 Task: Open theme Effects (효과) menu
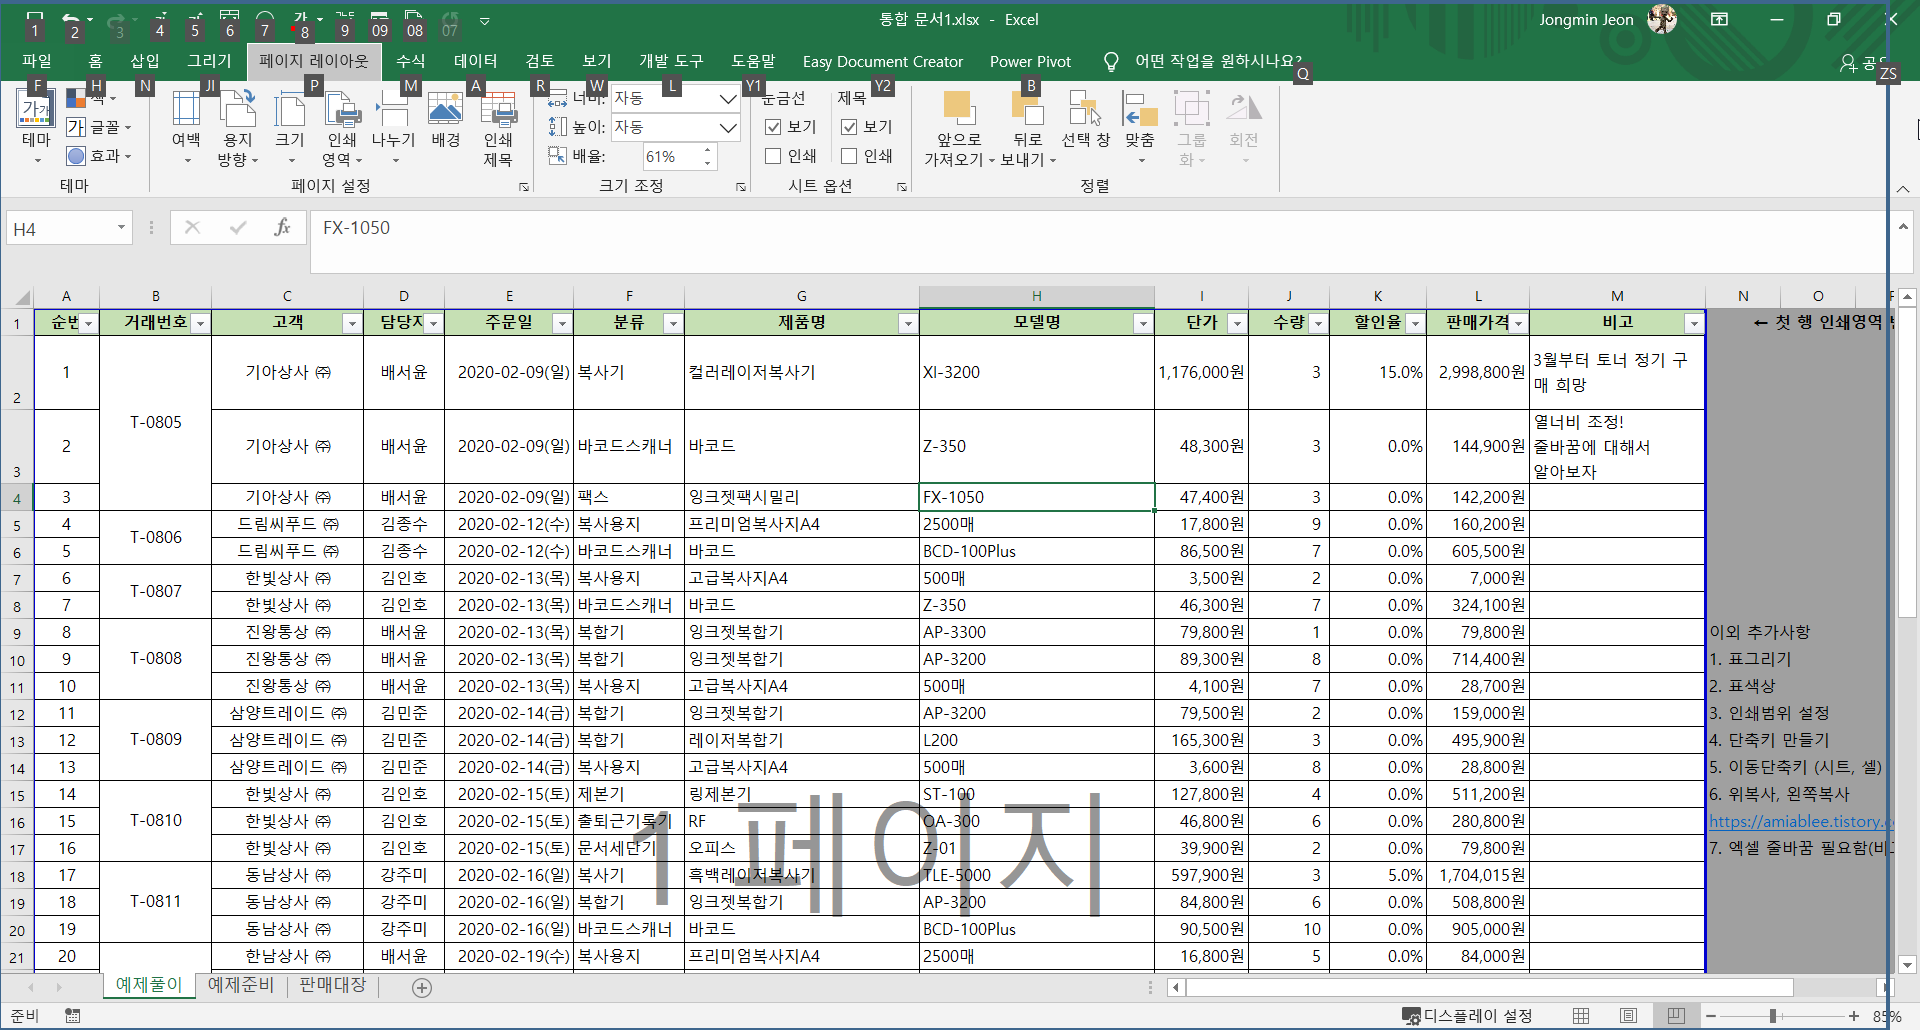point(99,156)
